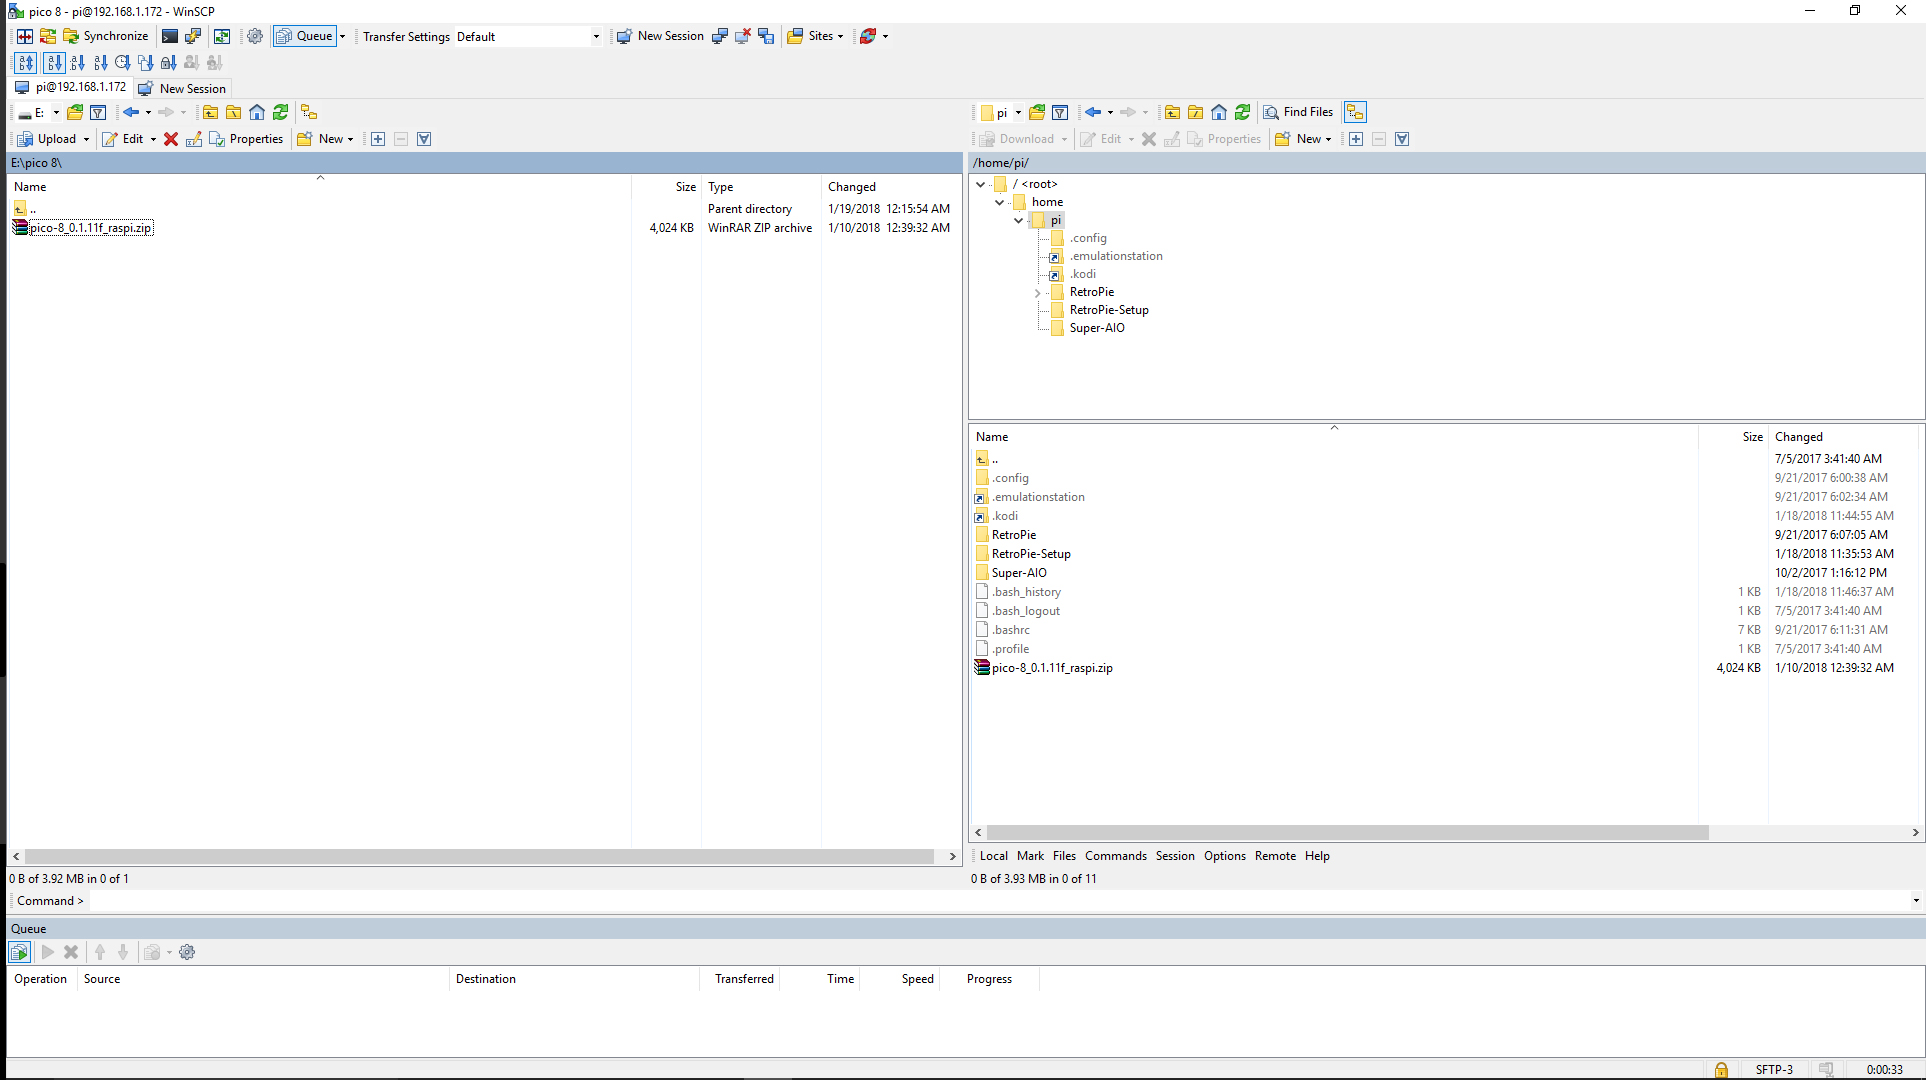1926x1080 pixels.
Task: Click the Upload button
Action: pyautogui.click(x=48, y=139)
